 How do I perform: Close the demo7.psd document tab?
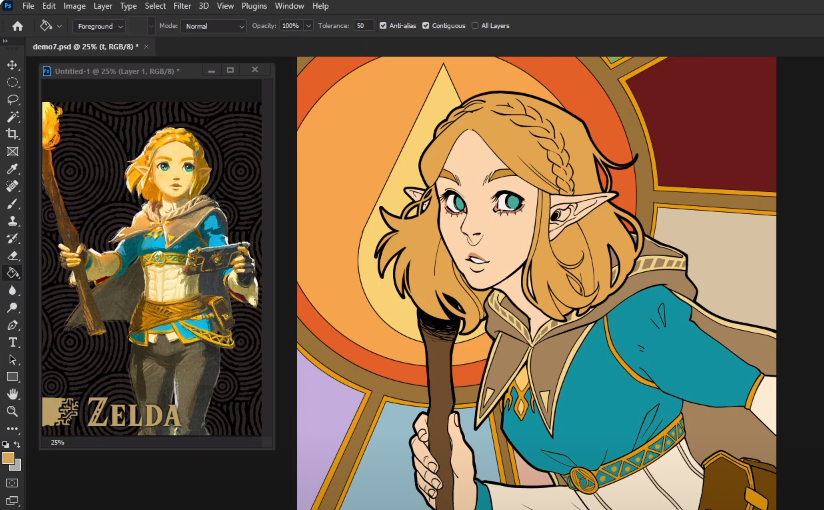tap(146, 47)
